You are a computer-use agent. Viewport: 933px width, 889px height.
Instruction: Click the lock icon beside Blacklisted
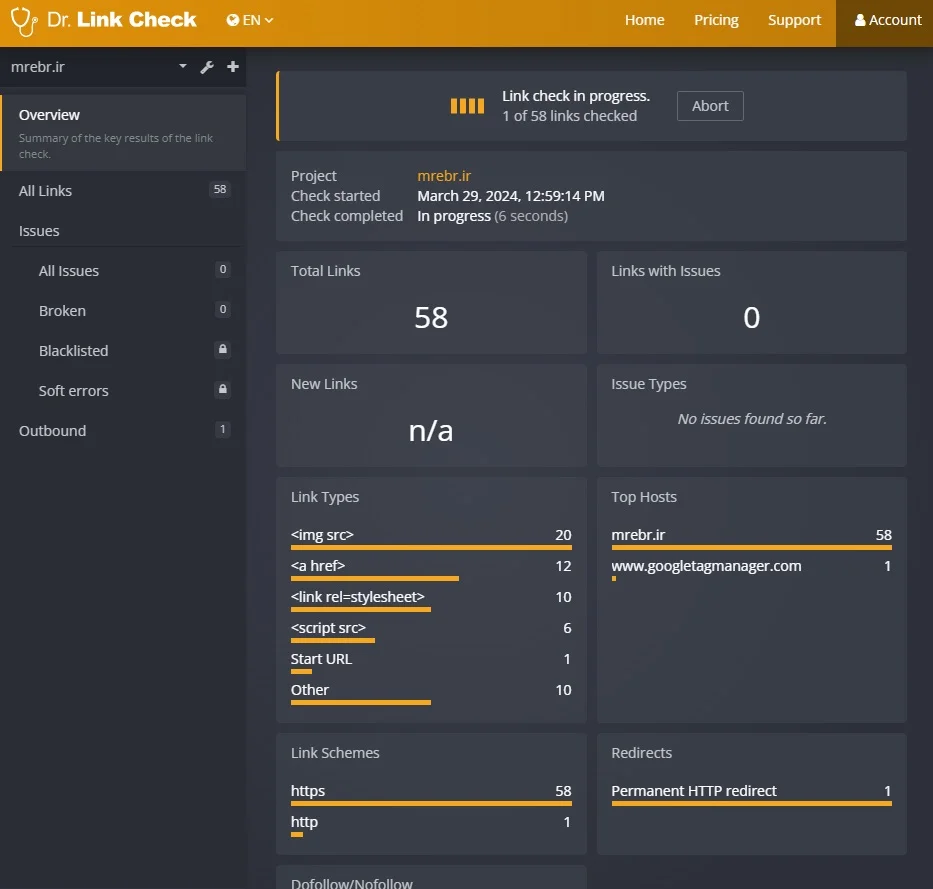223,349
